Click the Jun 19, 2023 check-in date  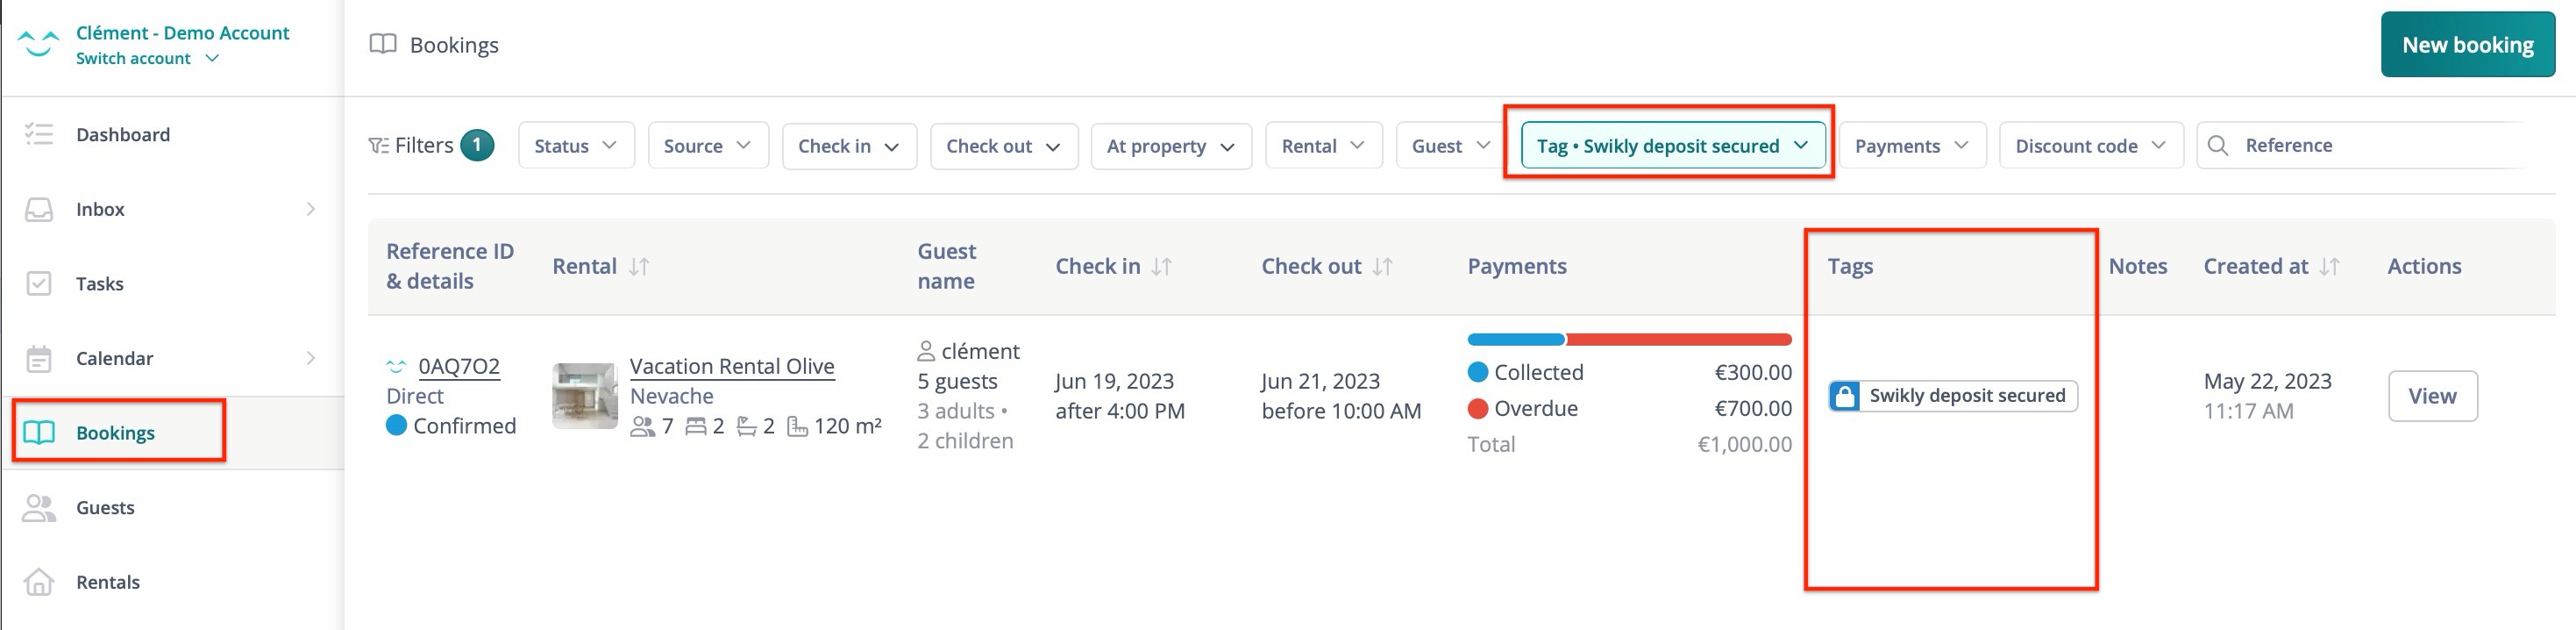pyautogui.click(x=1114, y=381)
